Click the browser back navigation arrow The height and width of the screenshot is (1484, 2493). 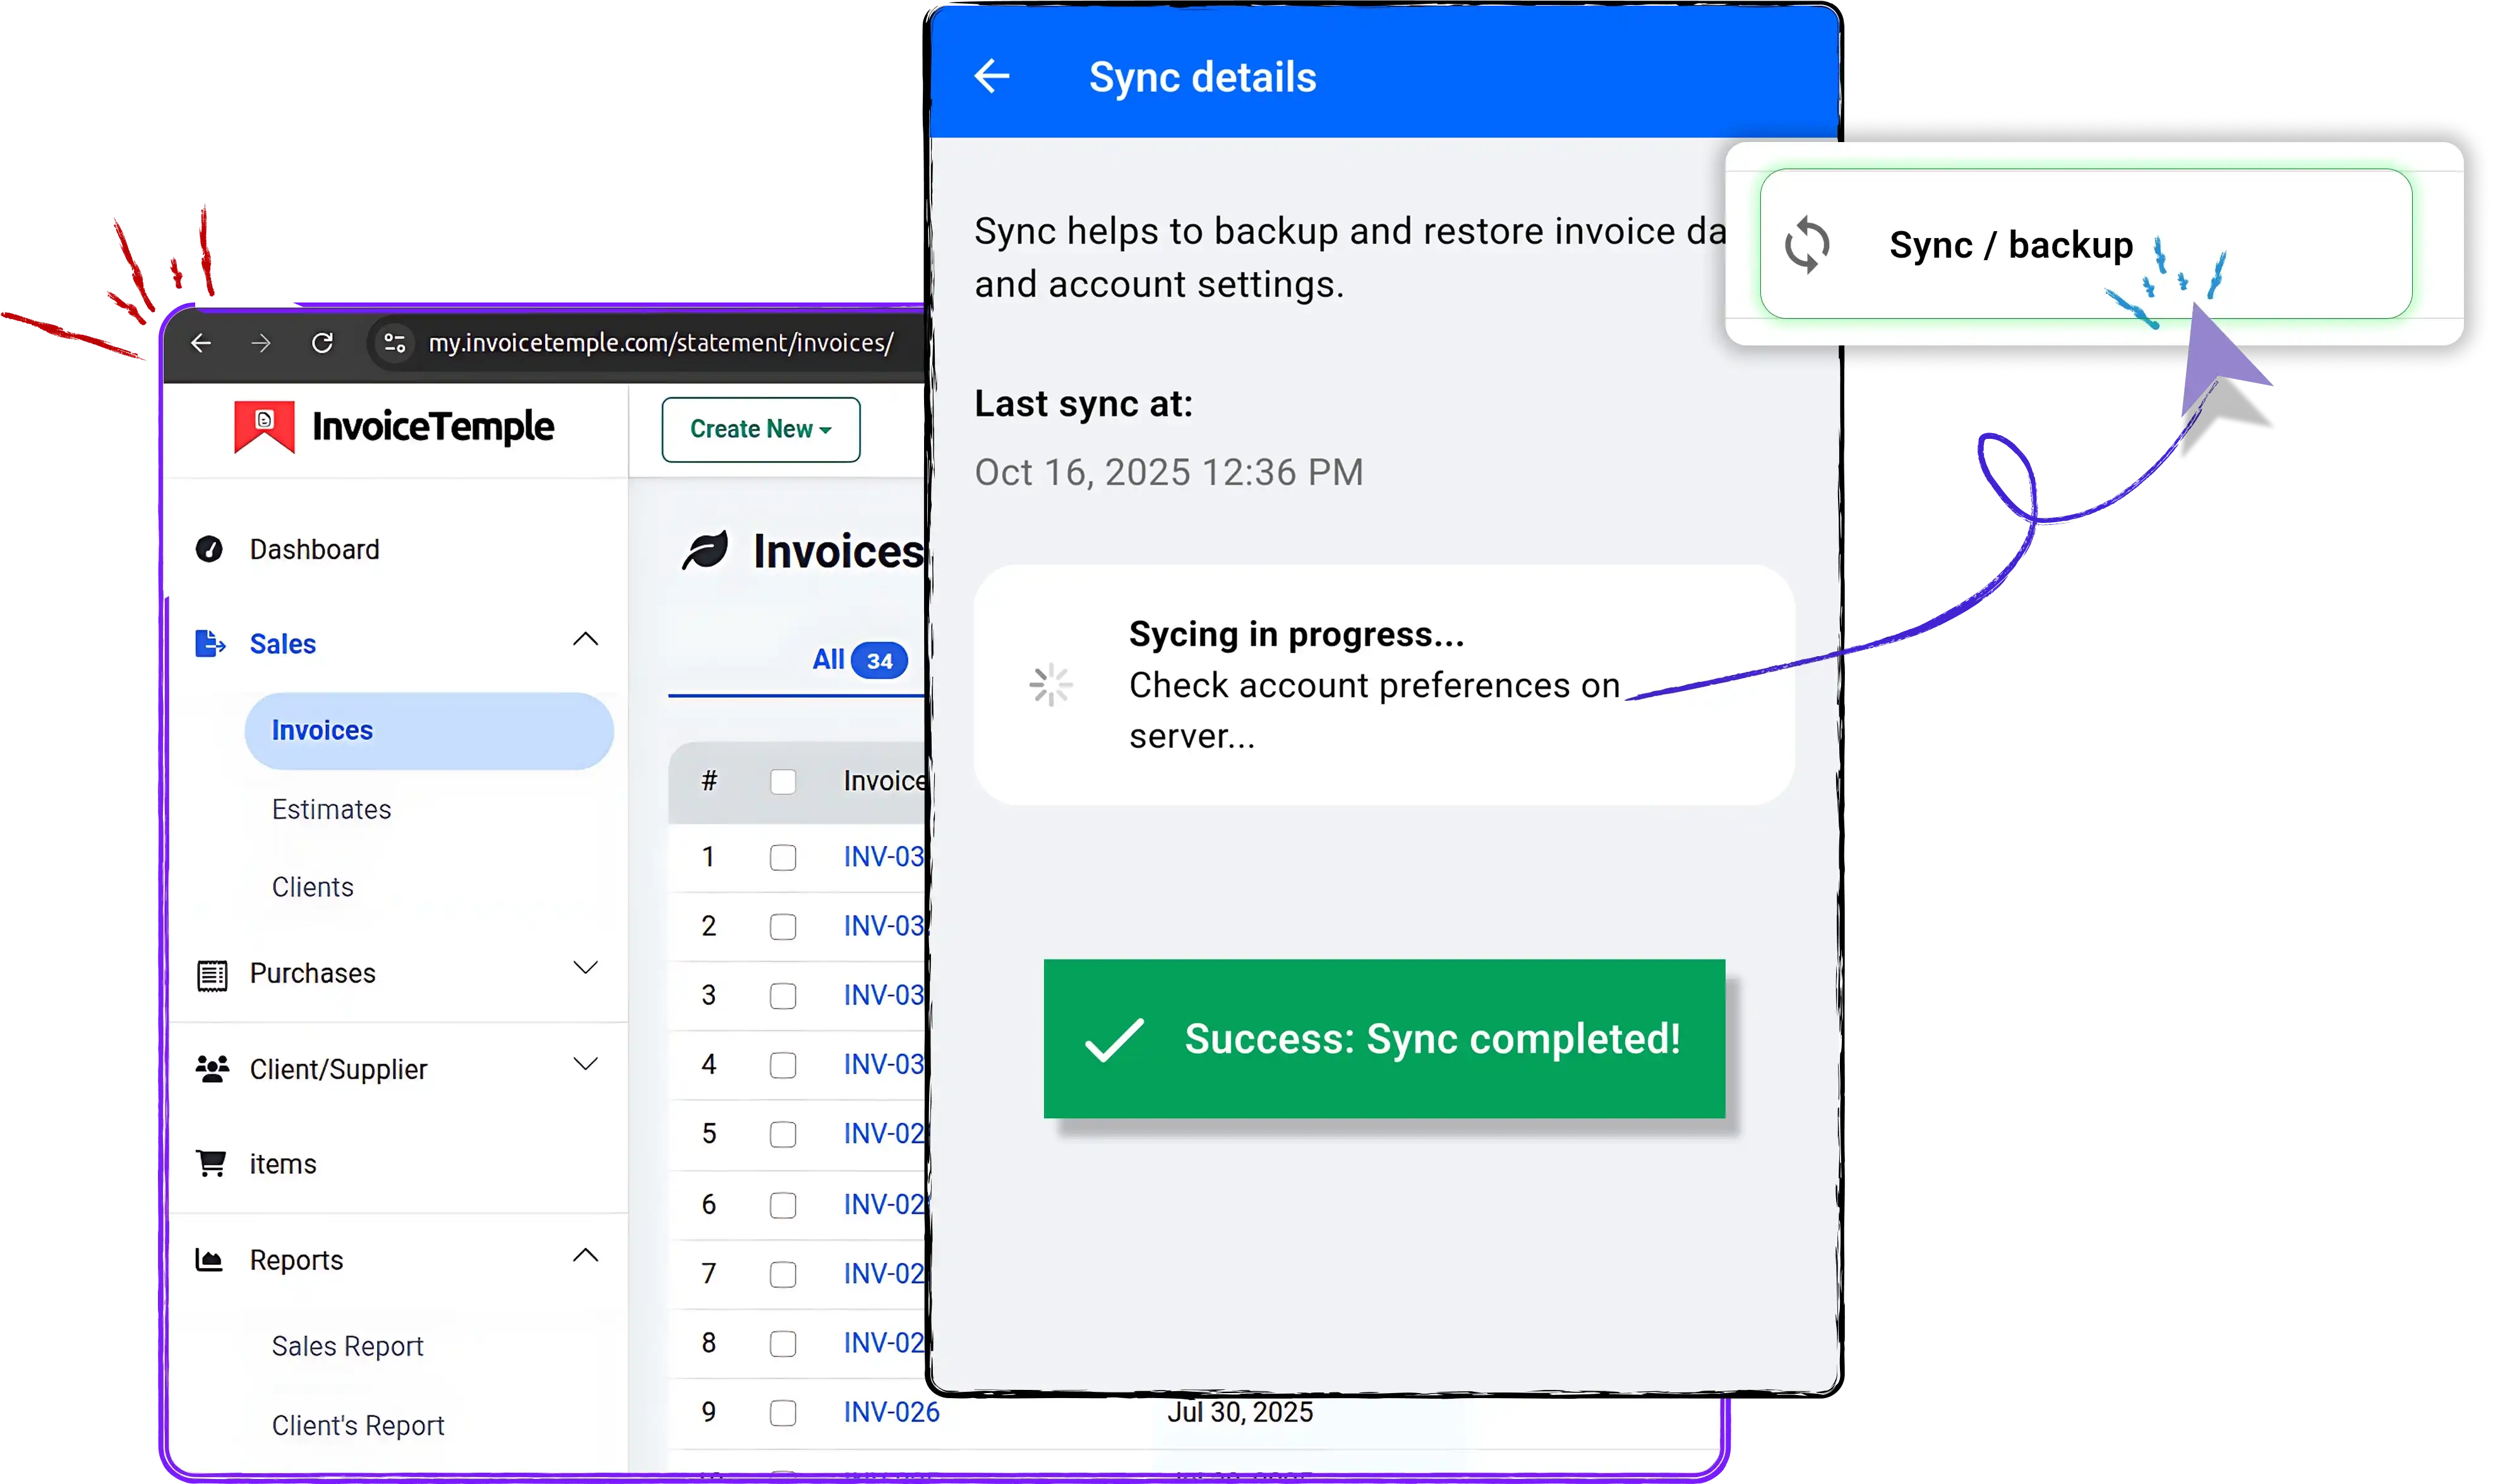pyautogui.click(x=201, y=343)
